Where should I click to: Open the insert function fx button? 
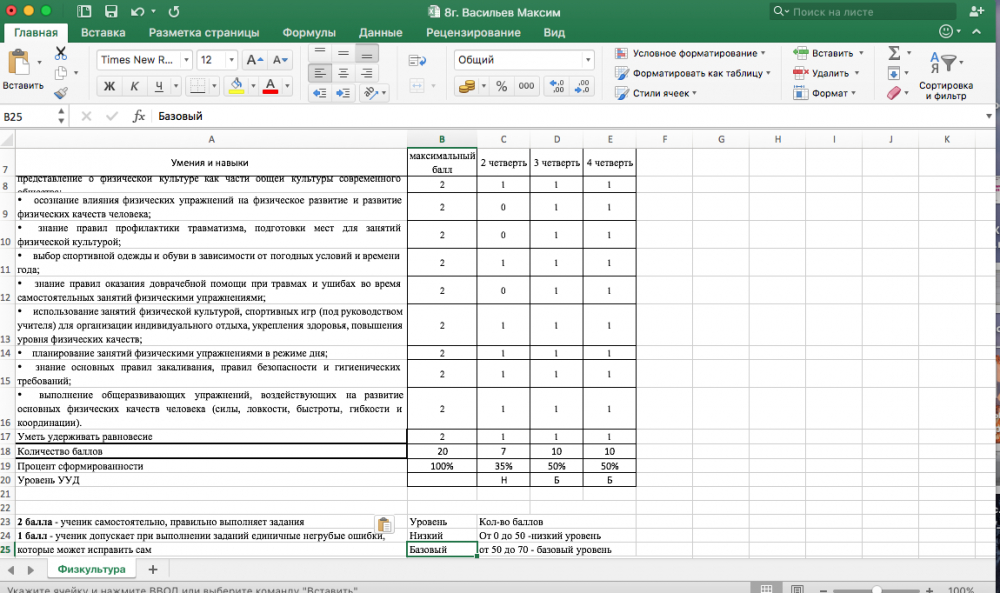coord(138,116)
